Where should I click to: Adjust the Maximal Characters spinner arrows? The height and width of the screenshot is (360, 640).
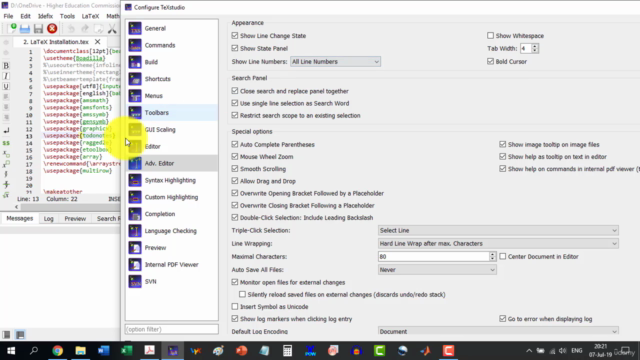(492, 256)
